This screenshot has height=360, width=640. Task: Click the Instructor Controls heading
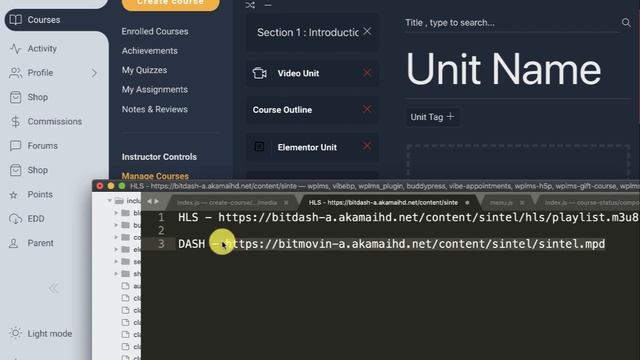click(159, 157)
